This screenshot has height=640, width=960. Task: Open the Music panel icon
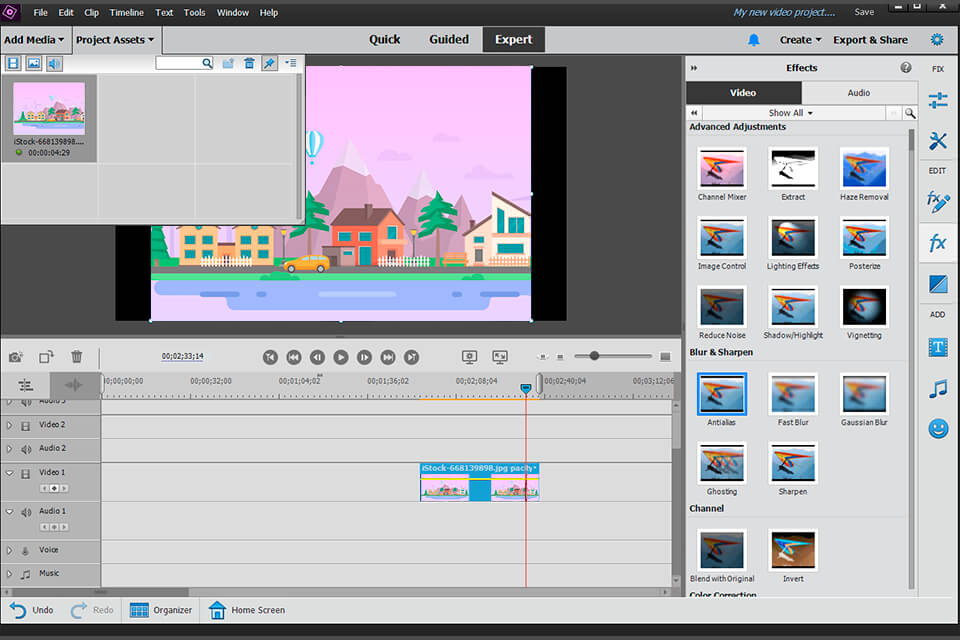coord(938,388)
